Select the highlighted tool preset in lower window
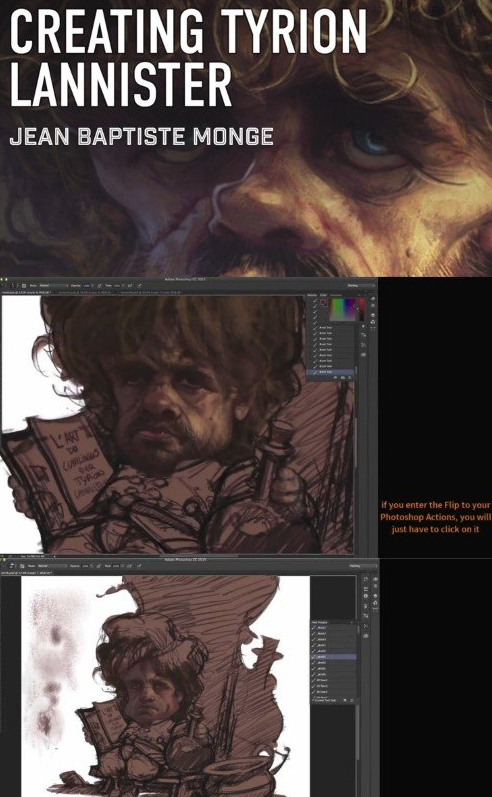Viewport: 492px width, 797px height. tap(333, 657)
